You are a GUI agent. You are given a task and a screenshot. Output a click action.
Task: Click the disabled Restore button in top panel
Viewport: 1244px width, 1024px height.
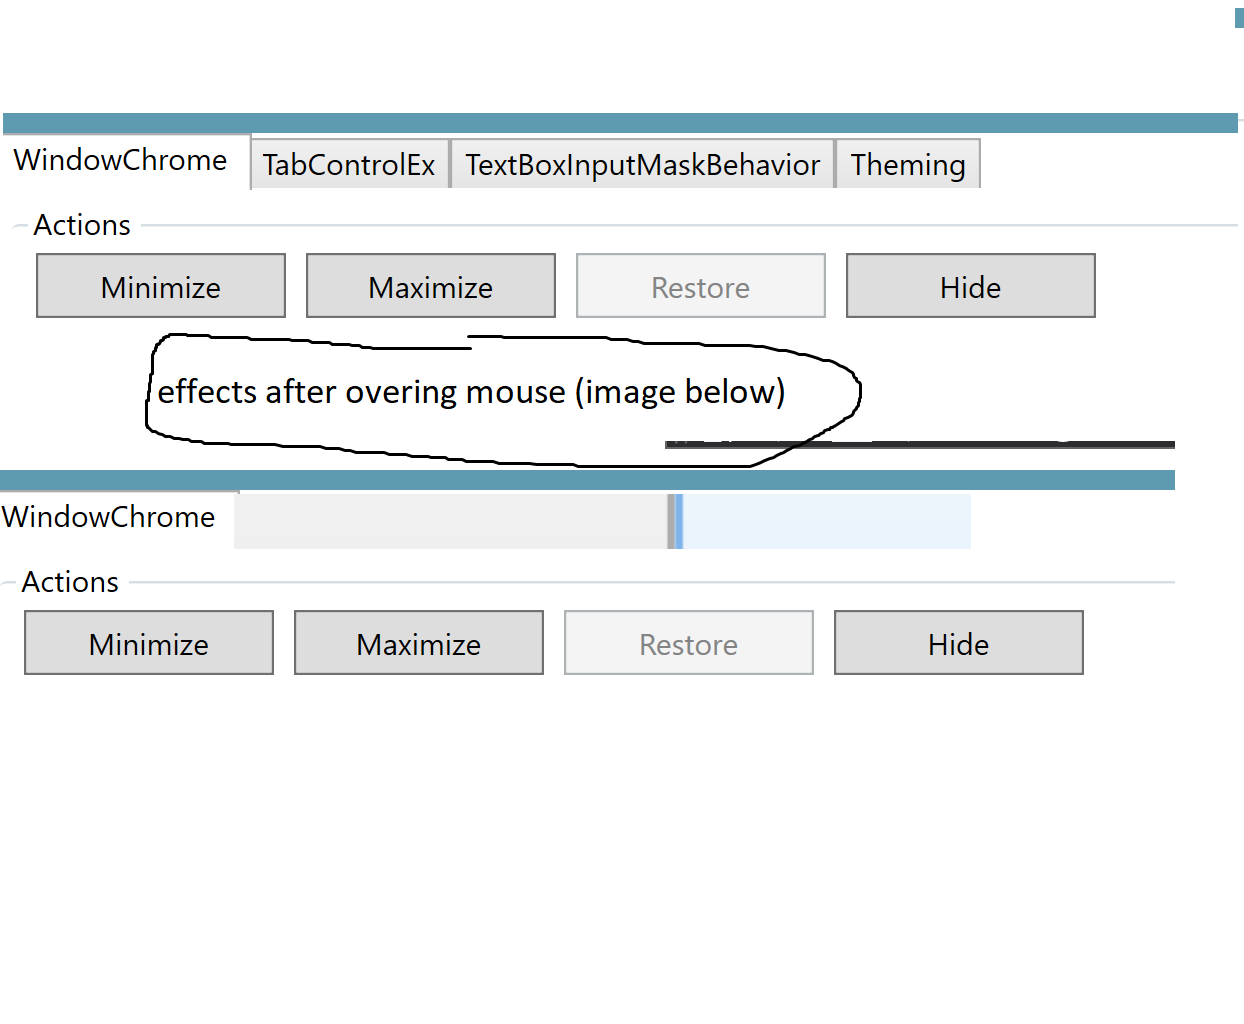pos(700,286)
